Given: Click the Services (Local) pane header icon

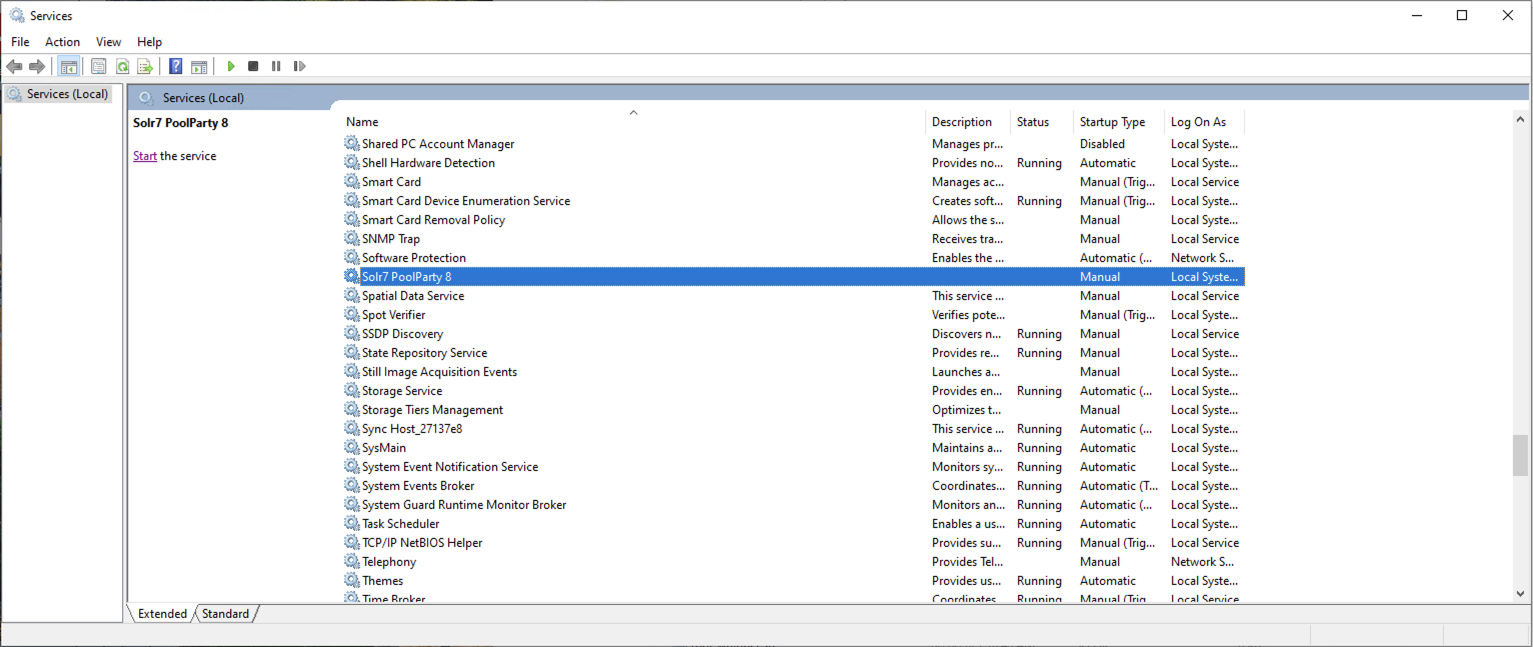Looking at the screenshot, I should pos(147,98).
